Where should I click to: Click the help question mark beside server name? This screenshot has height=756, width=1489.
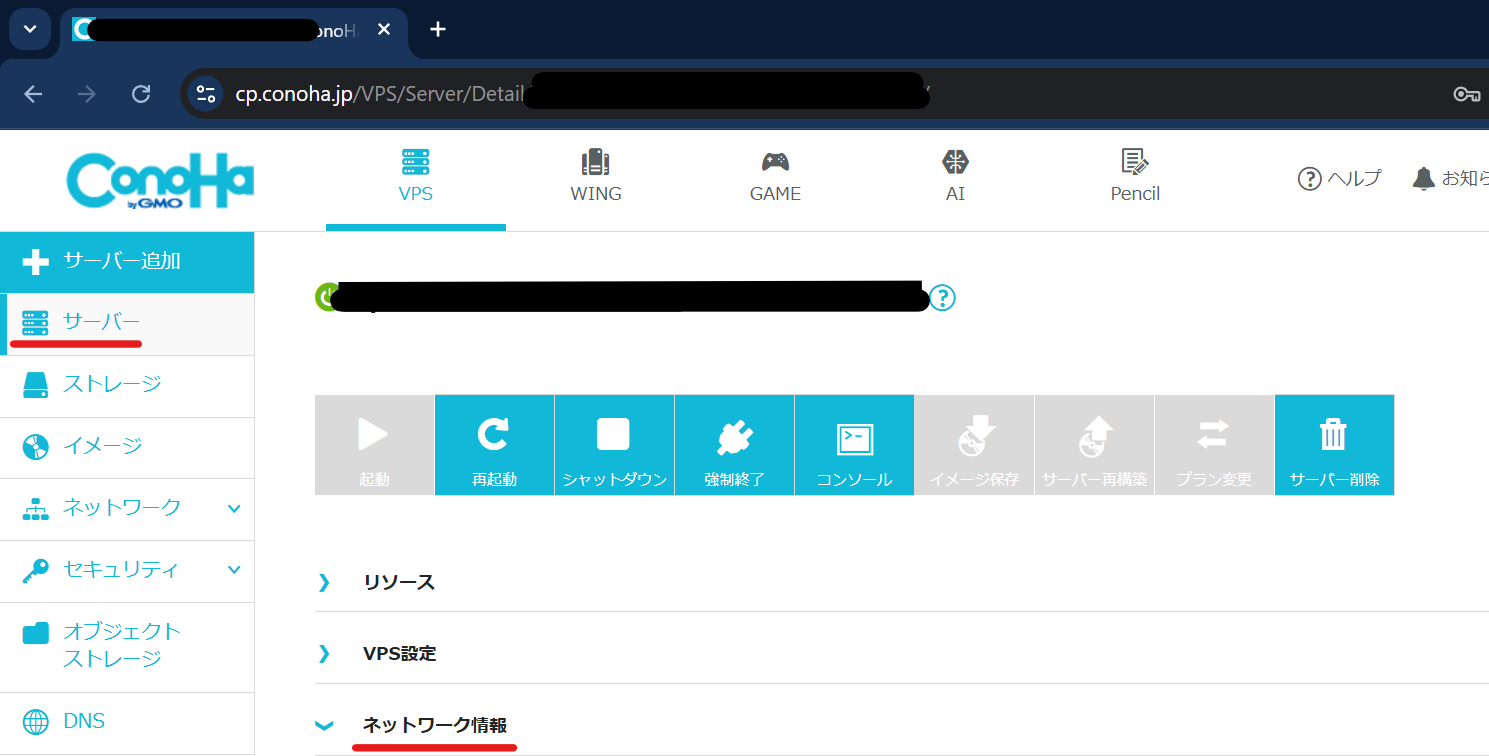[942, 298]
